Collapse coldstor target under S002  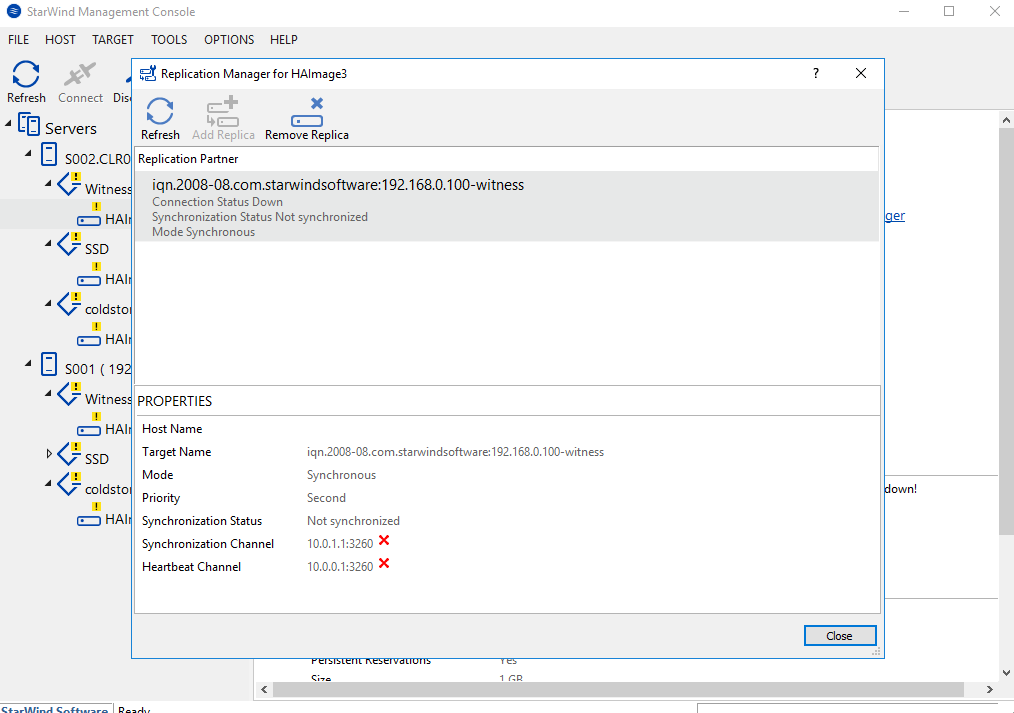(48, 303)
